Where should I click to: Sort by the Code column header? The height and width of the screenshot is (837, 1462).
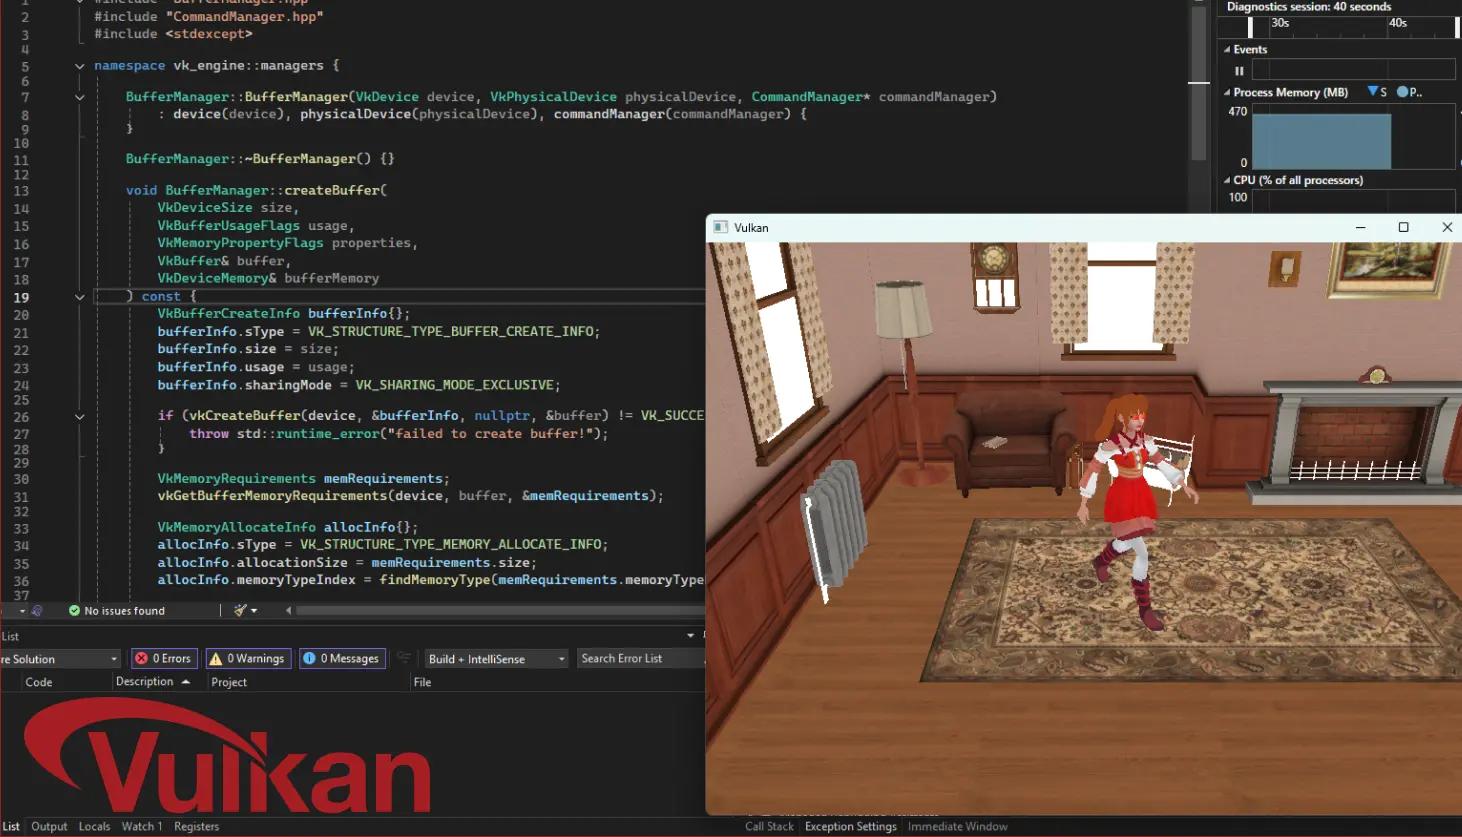(39, 682)
